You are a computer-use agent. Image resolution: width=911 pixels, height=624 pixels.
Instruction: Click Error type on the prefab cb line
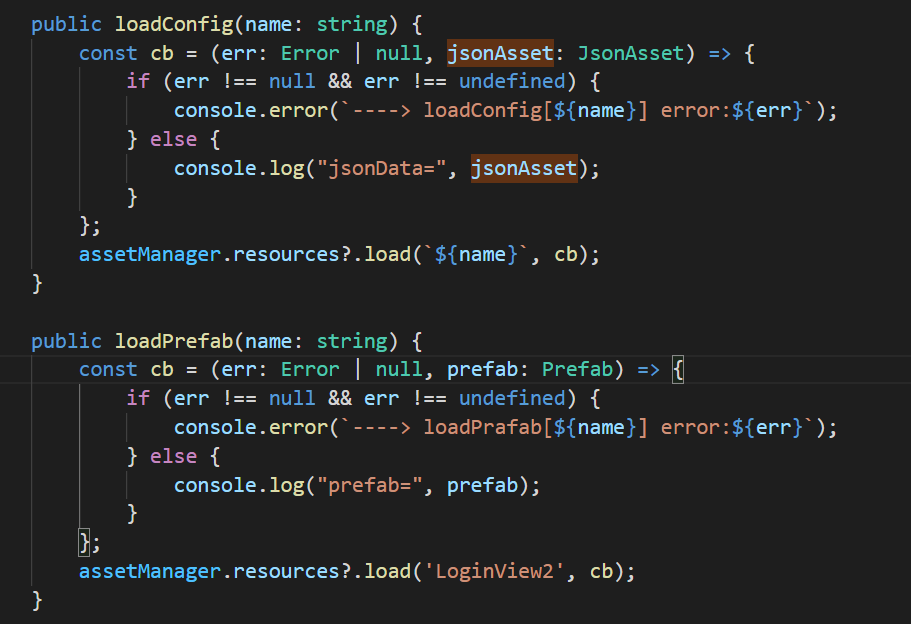tap(310, 370)
